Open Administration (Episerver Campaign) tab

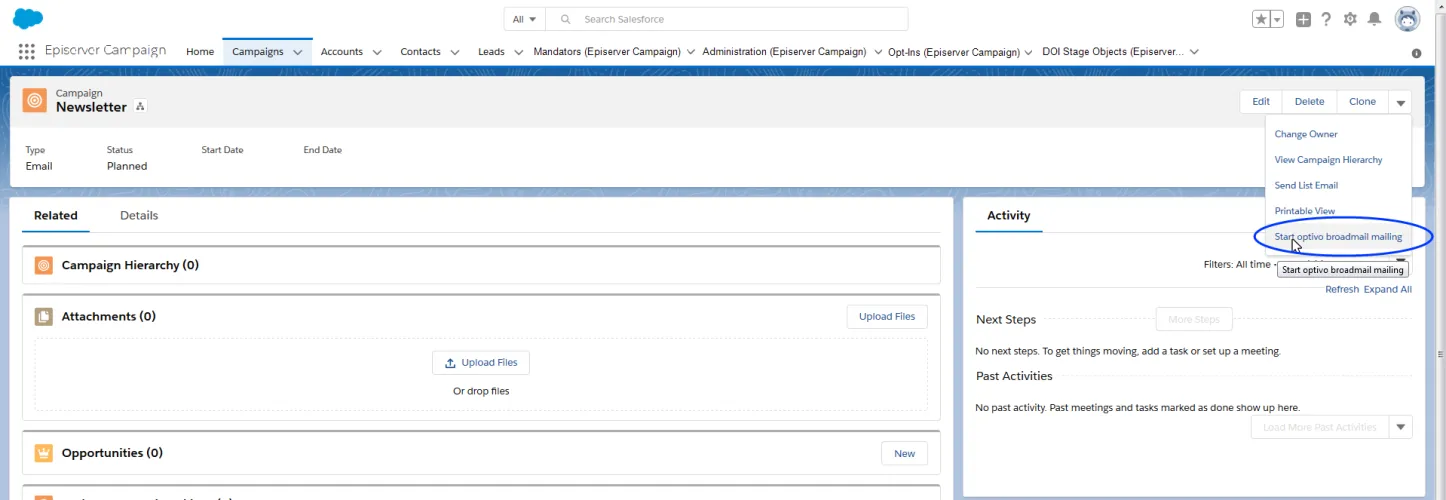pos(784,52)
